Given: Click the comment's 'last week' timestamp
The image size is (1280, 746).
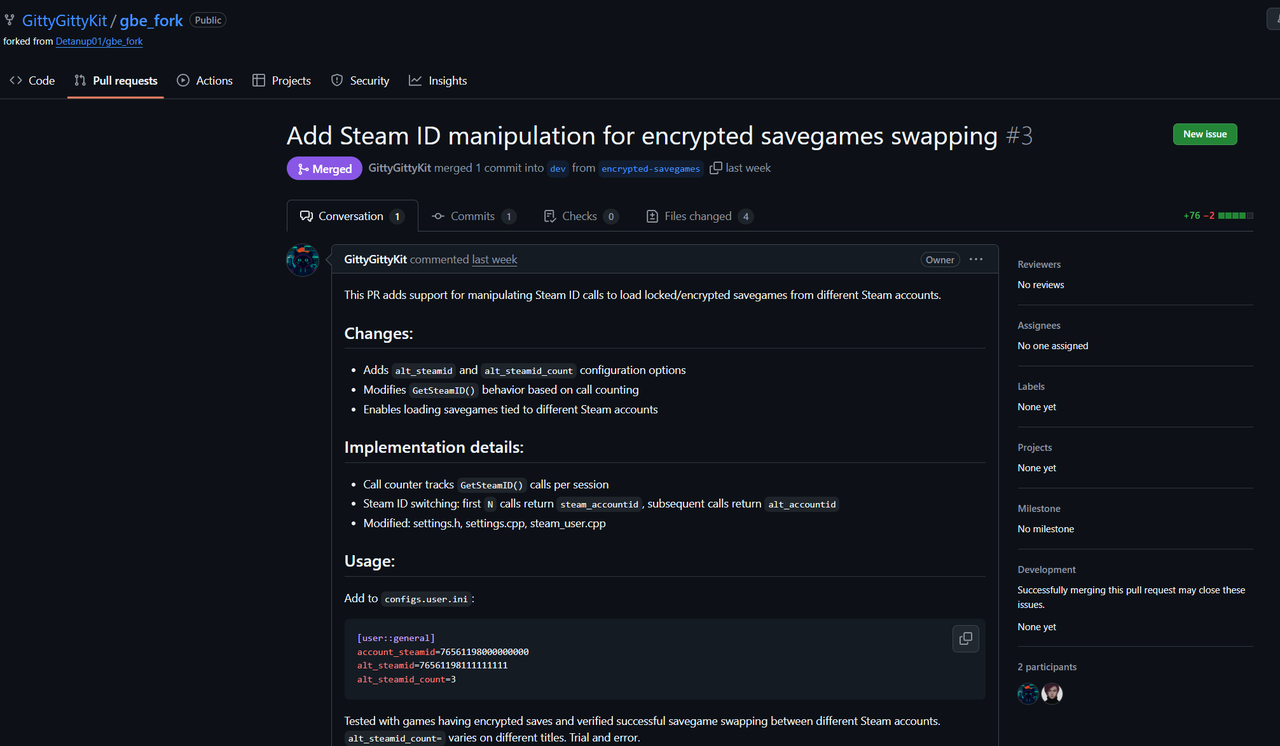Looking at the screenshot, I should (x=495, y=259).
